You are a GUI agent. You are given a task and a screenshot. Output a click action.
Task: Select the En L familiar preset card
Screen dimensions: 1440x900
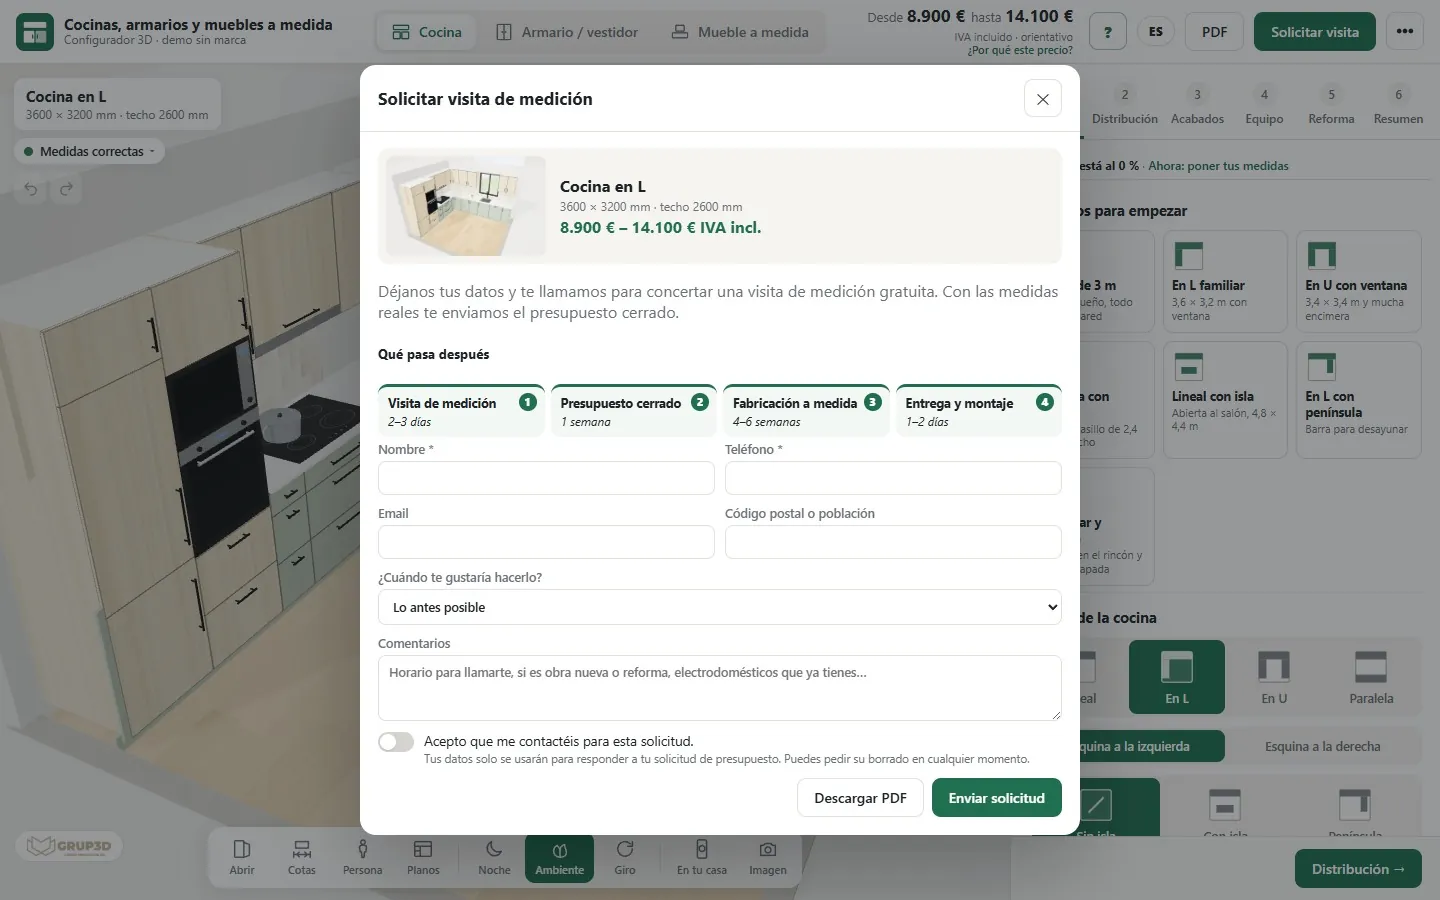[1225, 282]
